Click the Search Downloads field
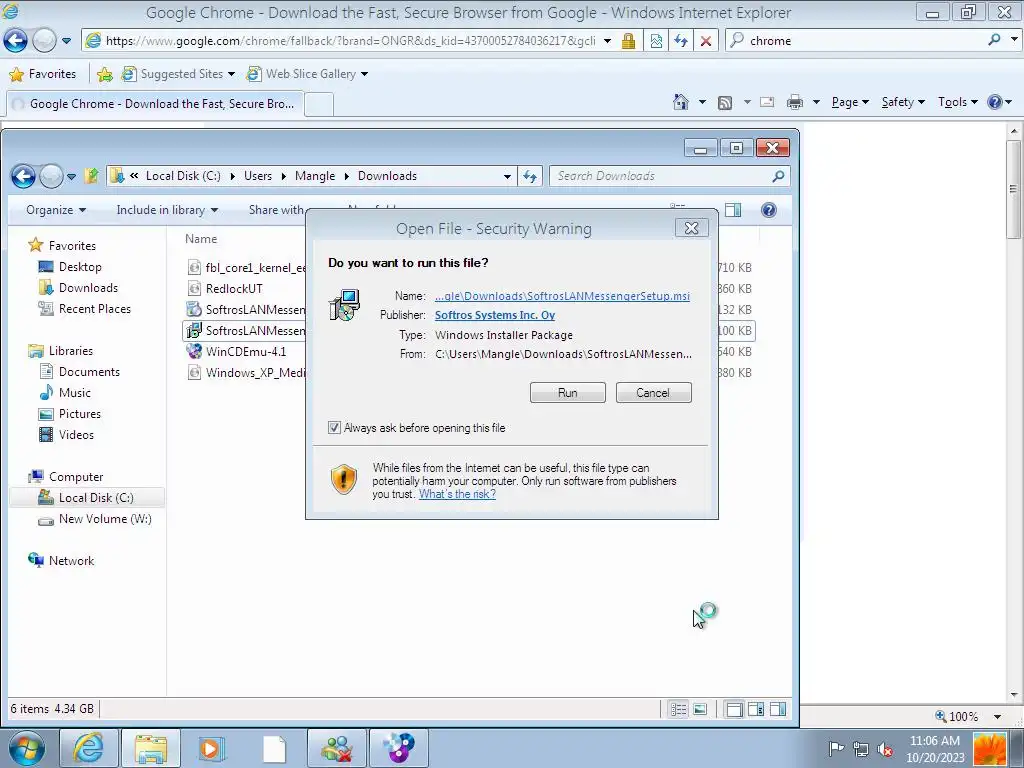1024x768 pixels. point(660,176)
